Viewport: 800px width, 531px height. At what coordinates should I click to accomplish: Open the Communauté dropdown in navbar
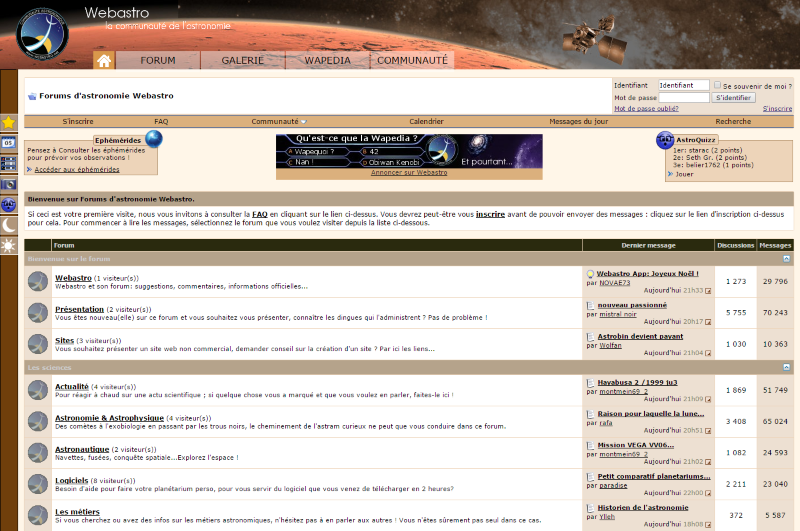point(279,121)
